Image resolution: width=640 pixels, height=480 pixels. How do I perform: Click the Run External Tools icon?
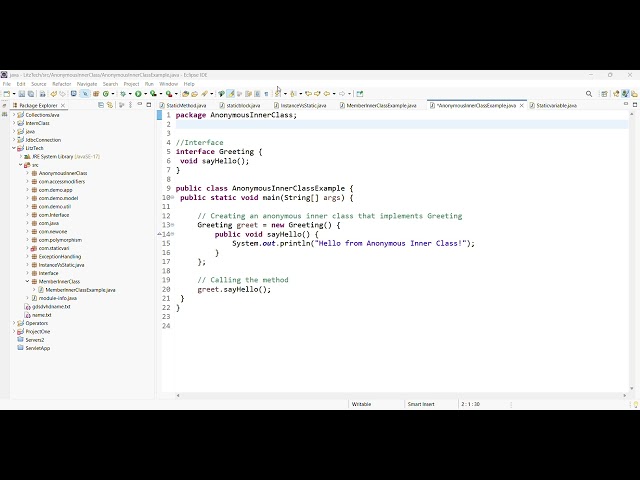pos(169,94)
